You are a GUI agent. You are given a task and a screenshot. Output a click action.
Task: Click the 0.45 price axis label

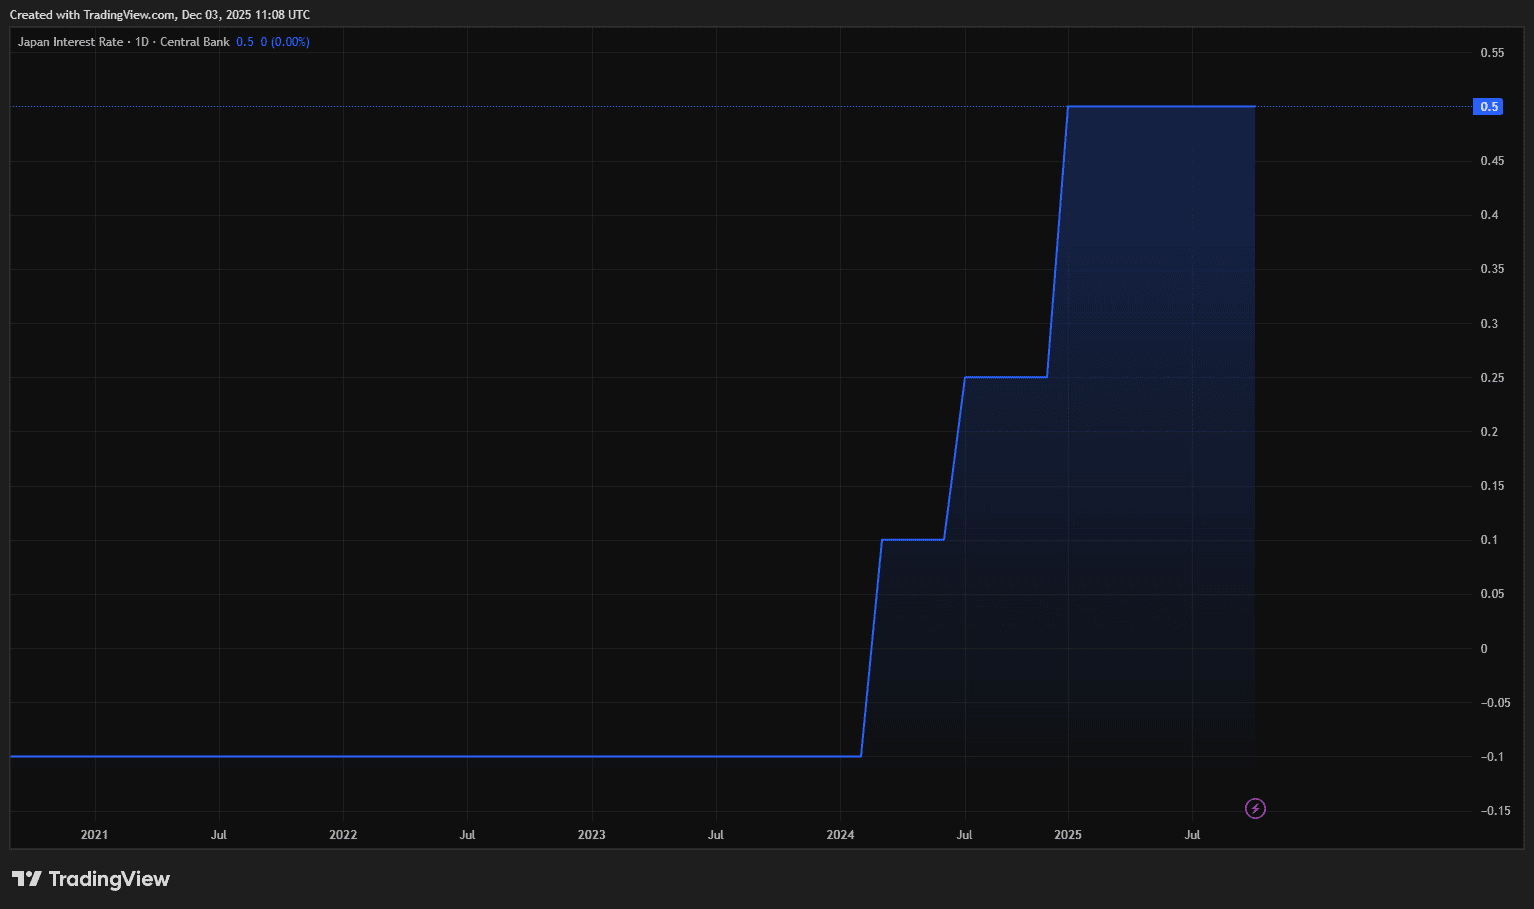1492,161
